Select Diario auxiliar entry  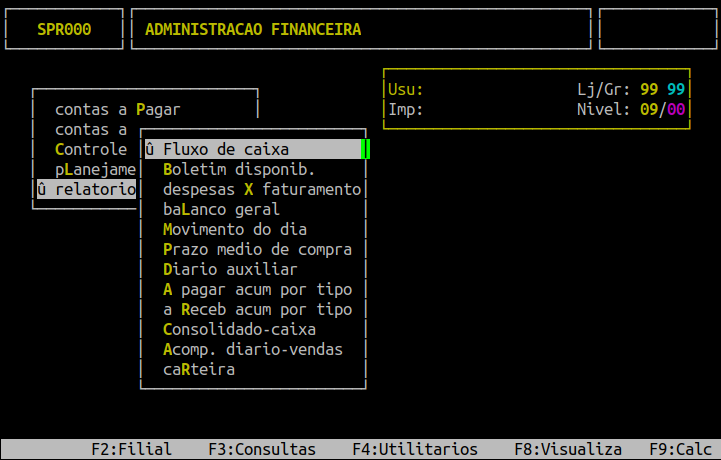(230, 270)
